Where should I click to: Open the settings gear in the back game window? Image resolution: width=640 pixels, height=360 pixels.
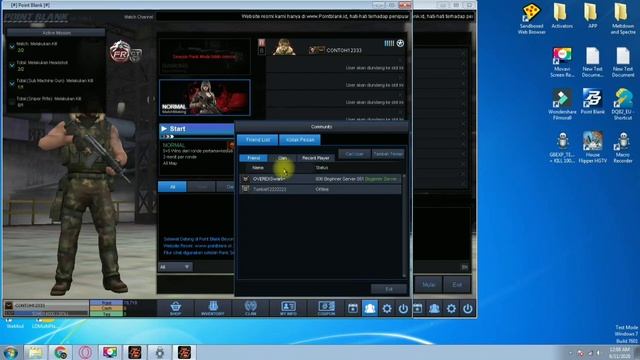(451, 309)
